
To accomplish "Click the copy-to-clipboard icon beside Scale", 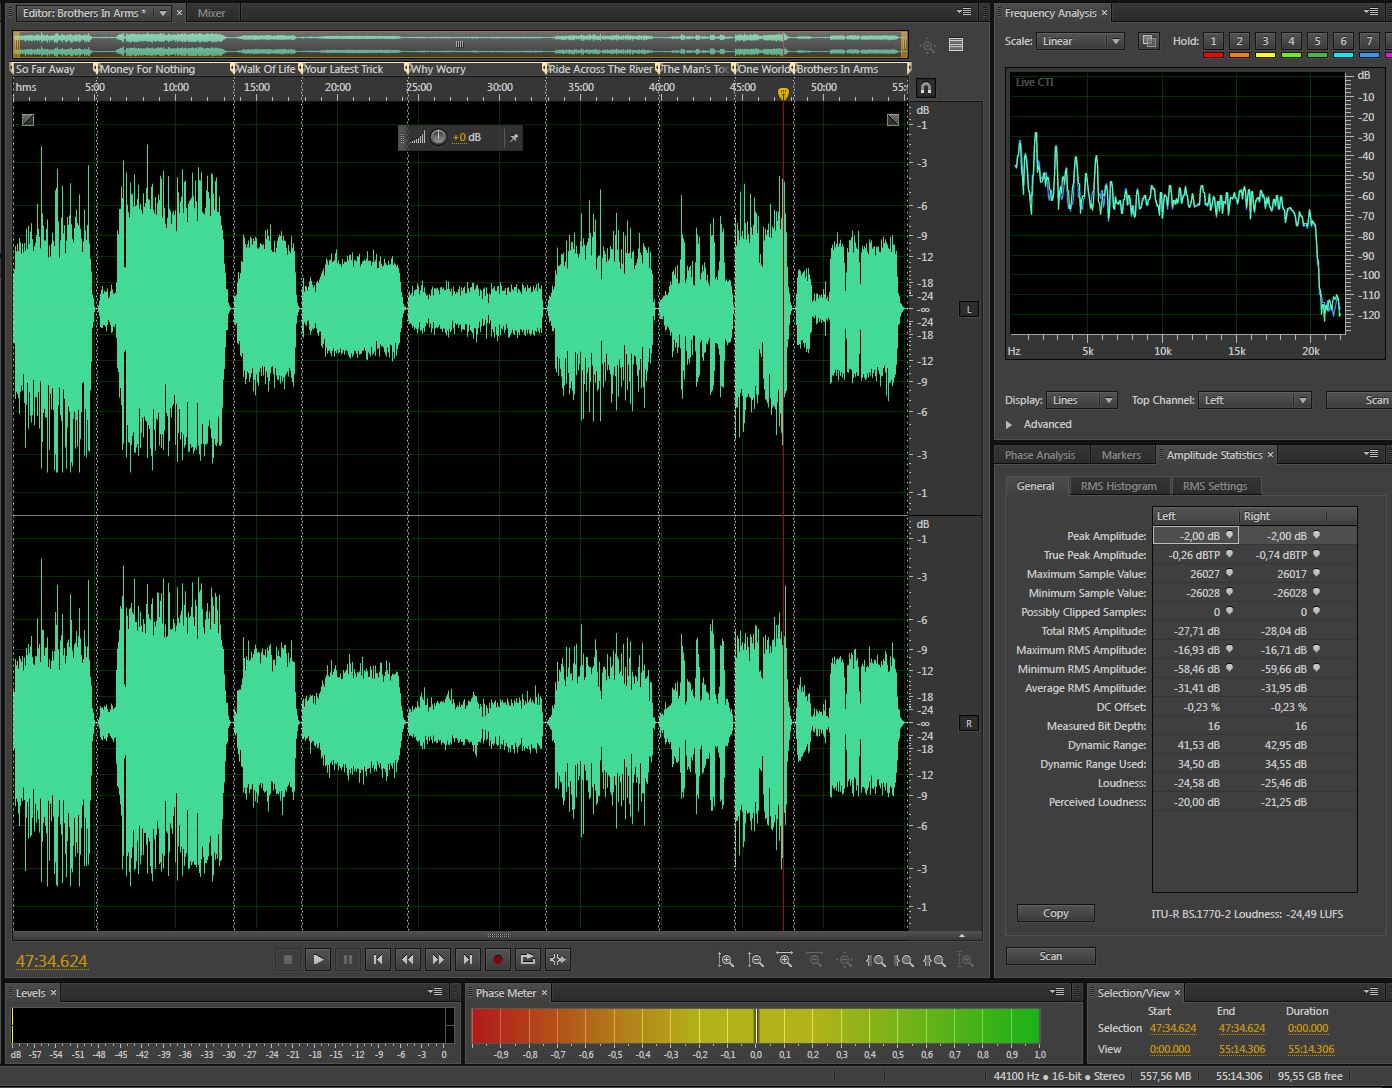I will coord(1149,41).
